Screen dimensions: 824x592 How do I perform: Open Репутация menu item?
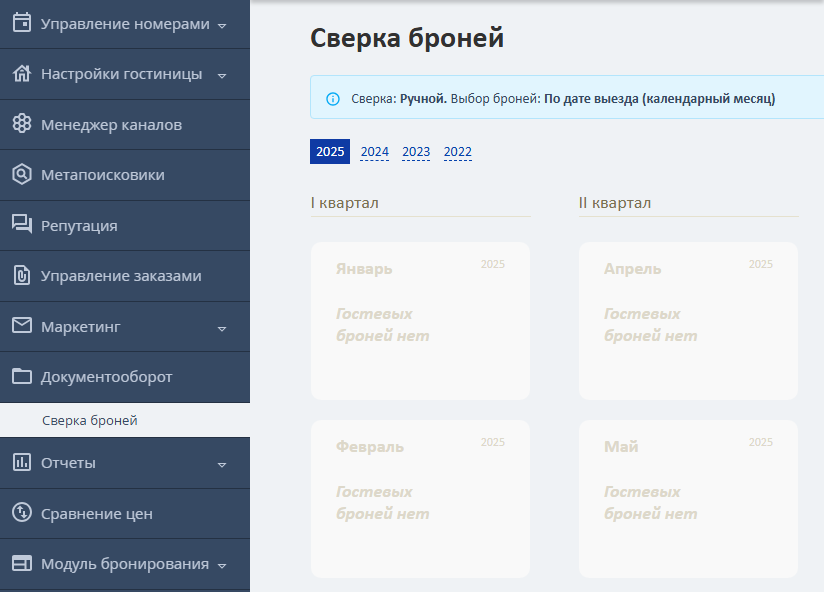coord(125,225)
